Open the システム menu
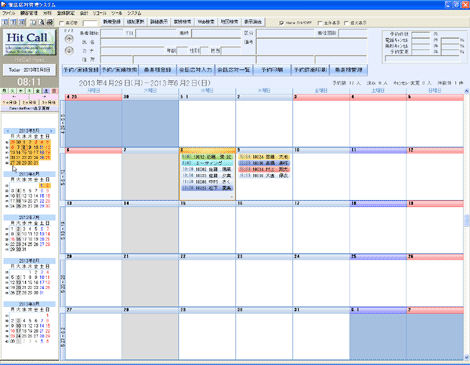This screenshot has height=365, width=470. (134, 13)
